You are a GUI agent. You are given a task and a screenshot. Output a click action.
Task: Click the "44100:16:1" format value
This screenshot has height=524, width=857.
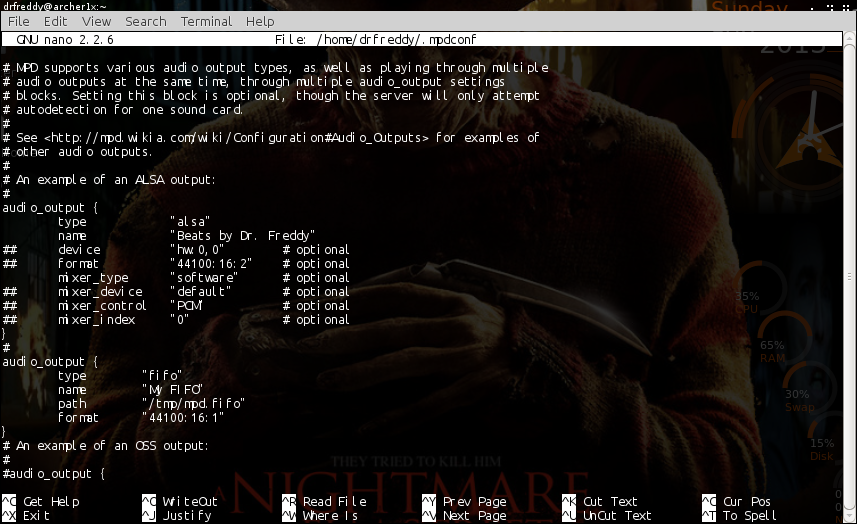(183, 417)
